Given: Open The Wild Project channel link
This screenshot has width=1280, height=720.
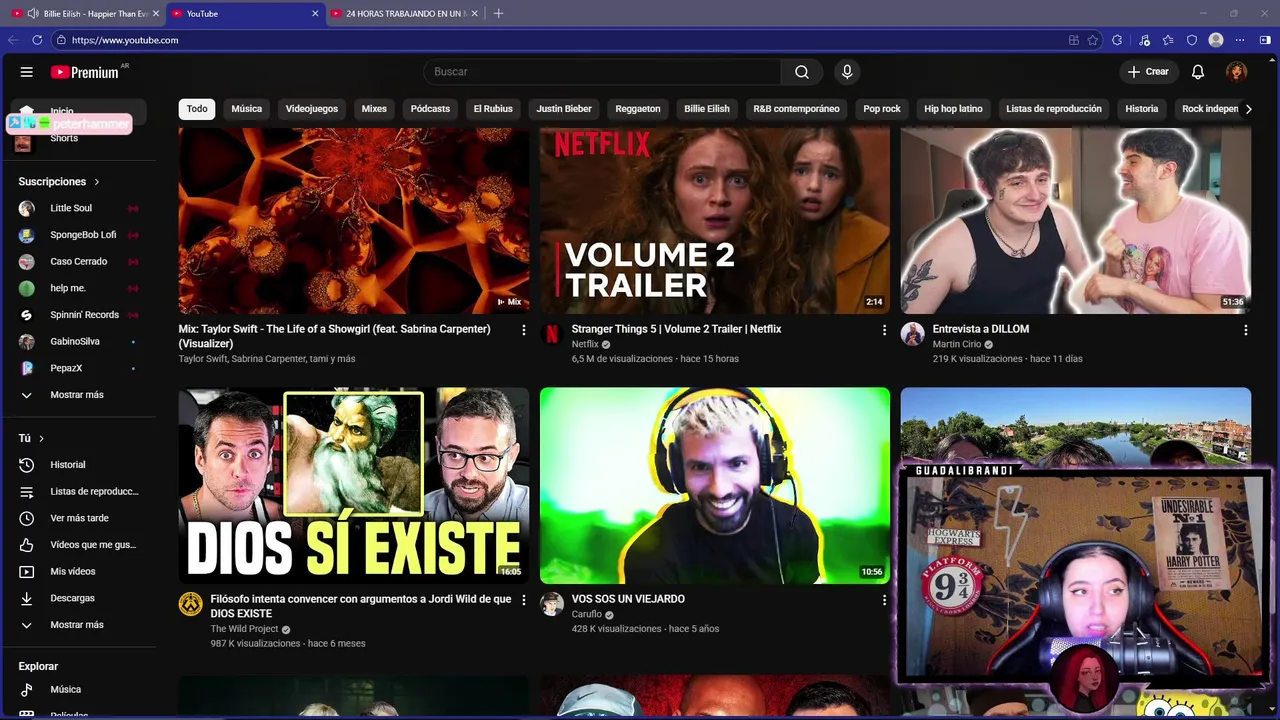Looking at the screenshot, I should click(244, 629).
